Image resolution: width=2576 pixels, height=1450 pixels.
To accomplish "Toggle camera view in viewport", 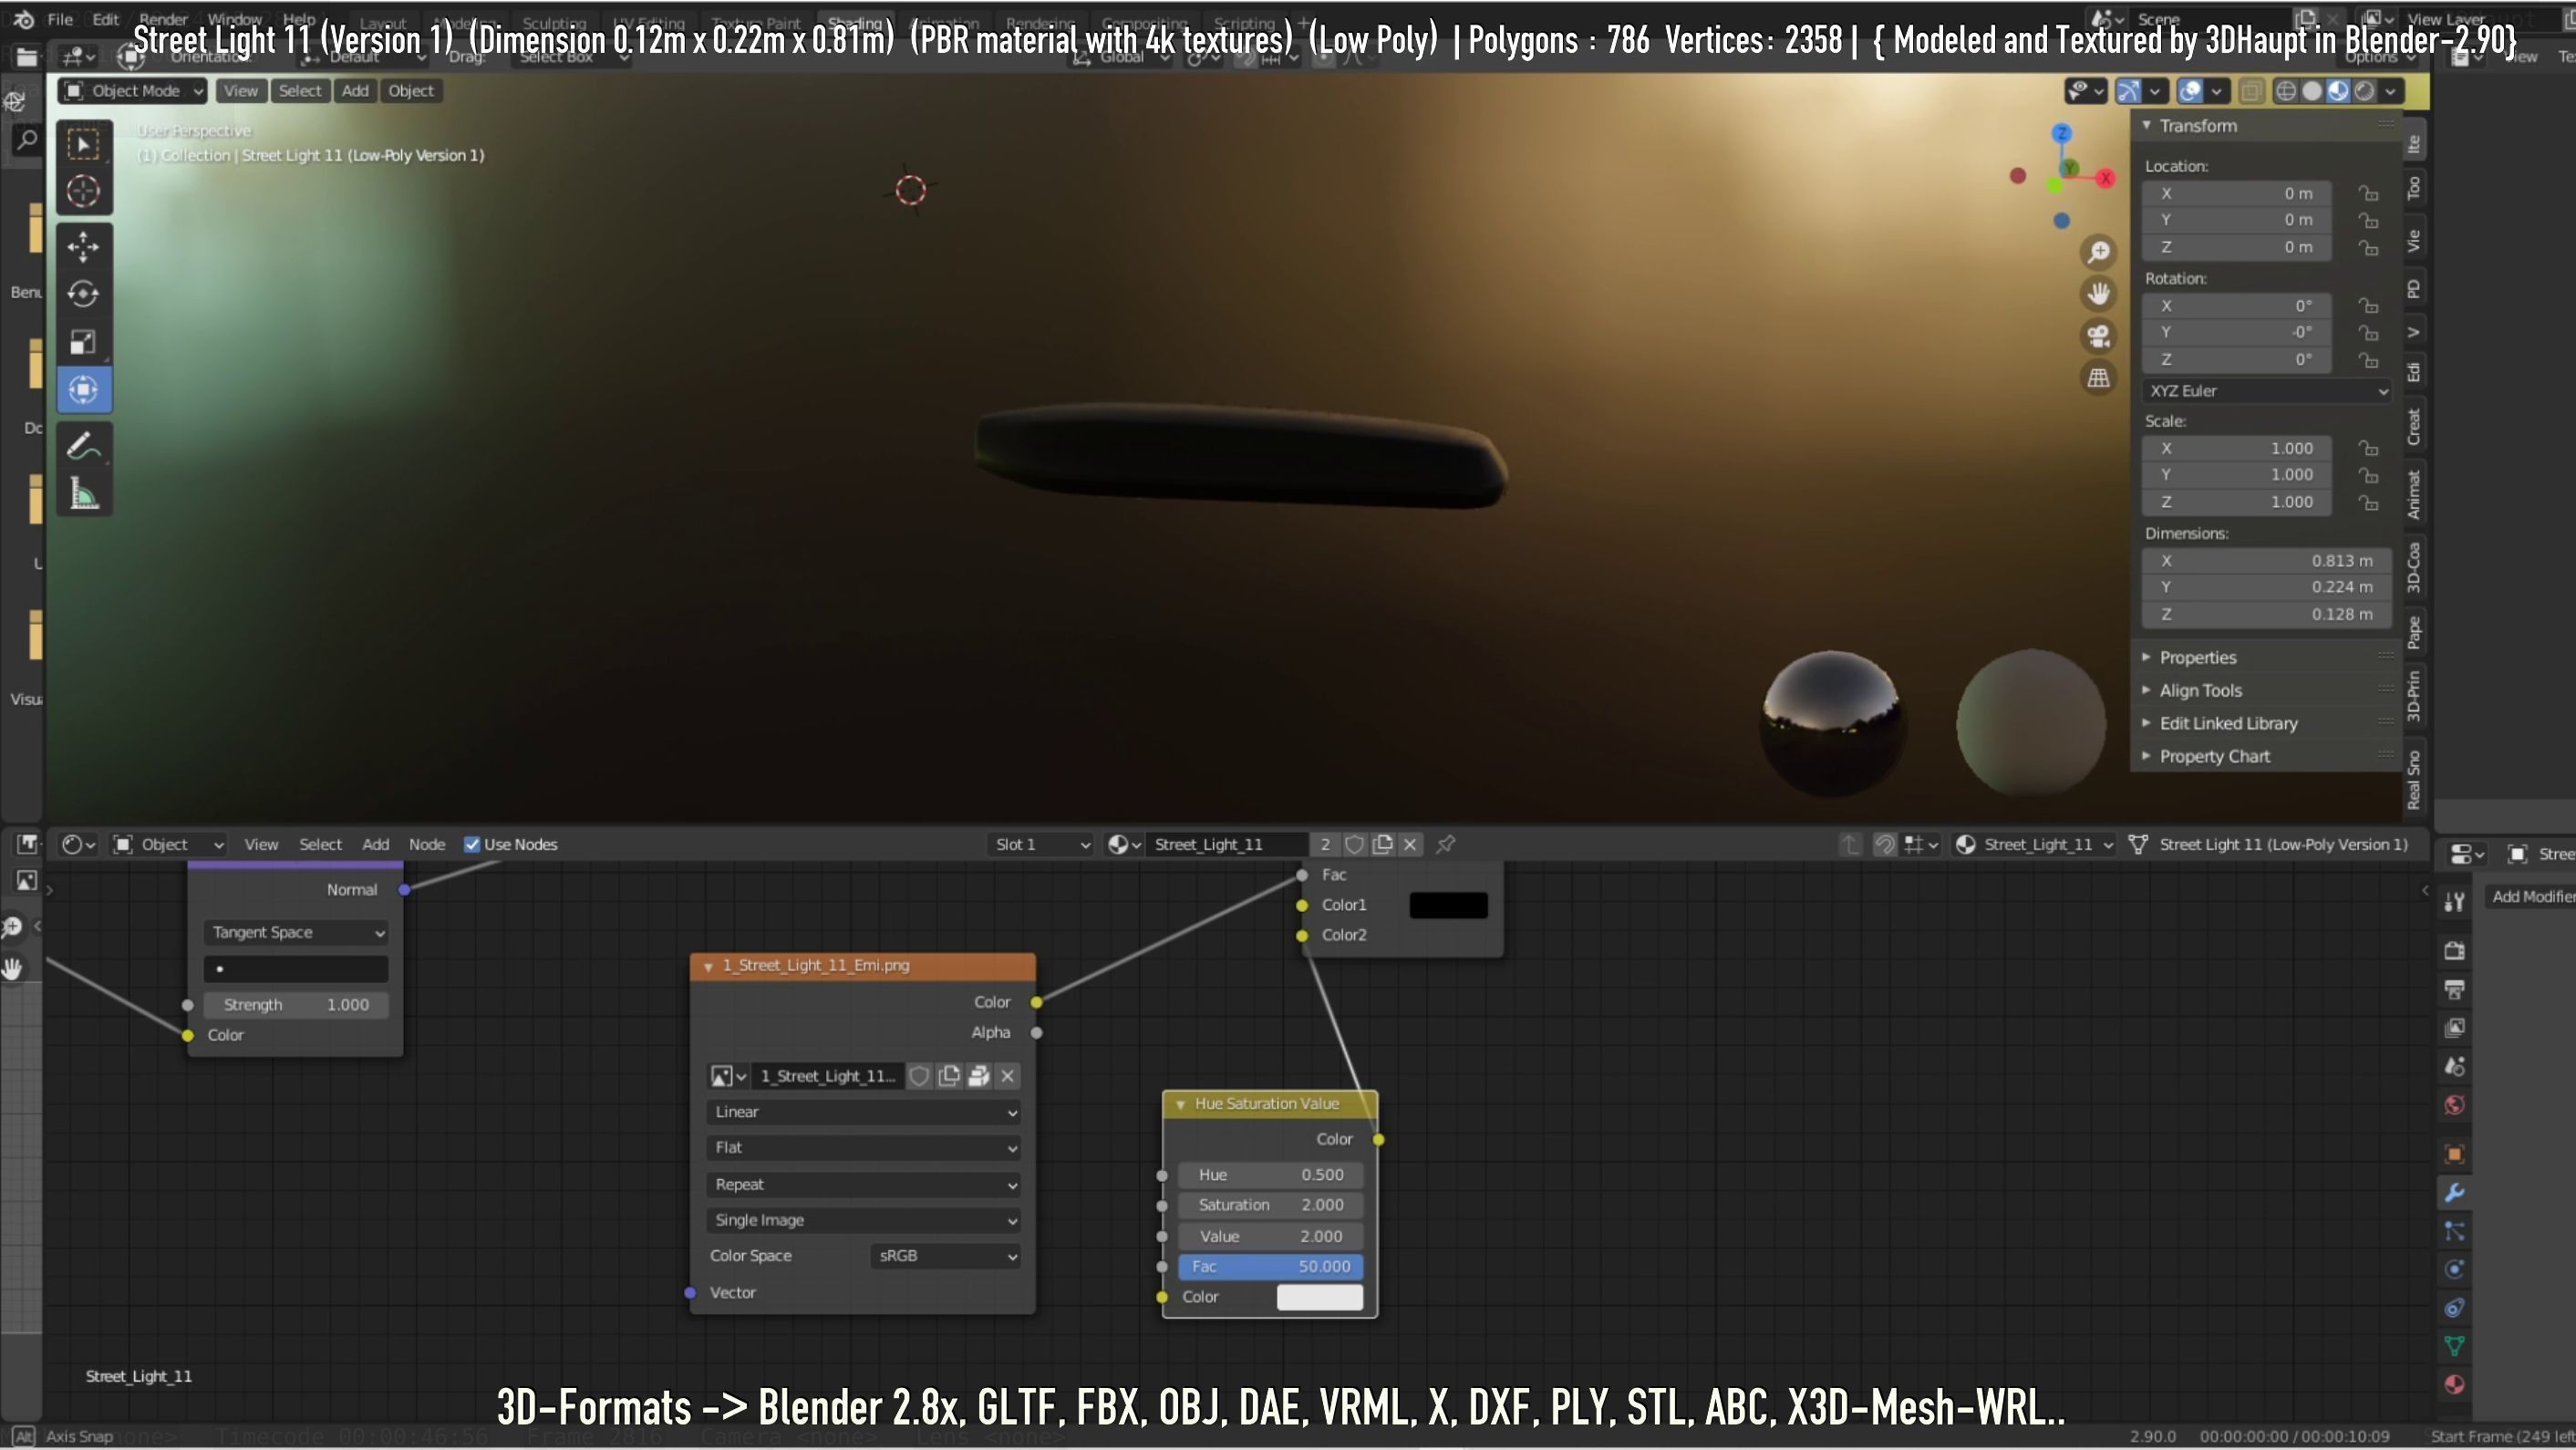I will click(x=2098, y=336).
